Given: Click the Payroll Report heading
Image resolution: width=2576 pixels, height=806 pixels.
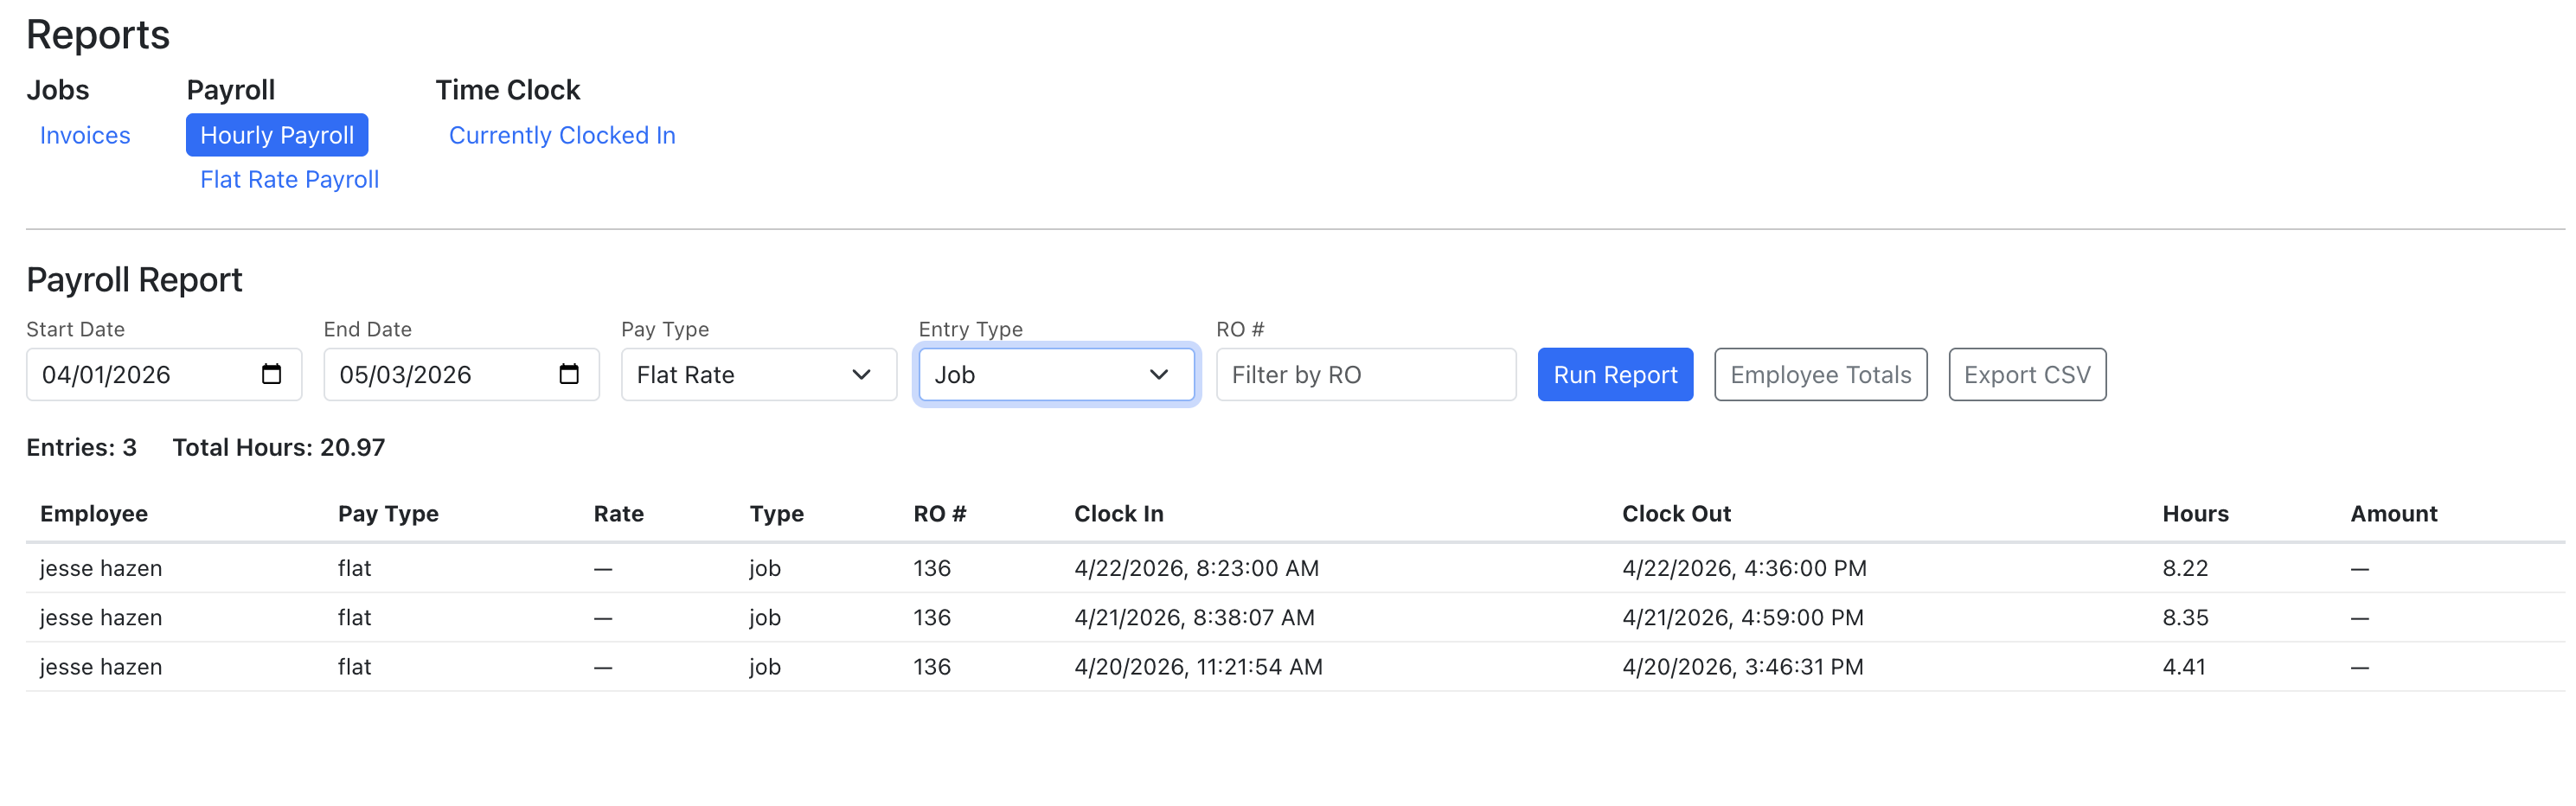Looking at the screenshot, I should [134, 279].
